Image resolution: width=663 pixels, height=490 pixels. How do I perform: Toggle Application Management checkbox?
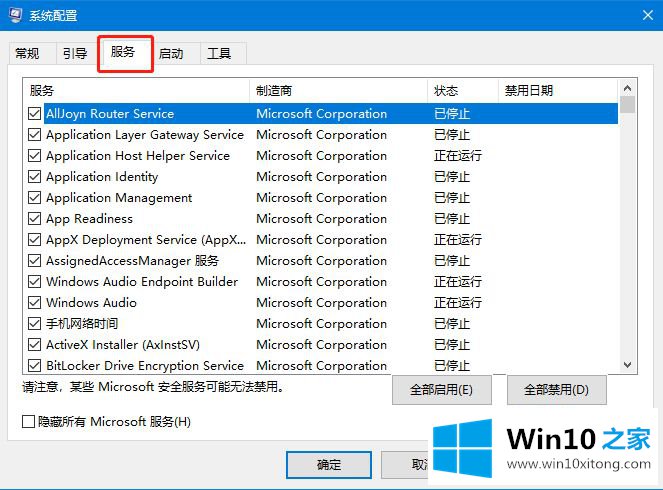[x=34, y=197]
